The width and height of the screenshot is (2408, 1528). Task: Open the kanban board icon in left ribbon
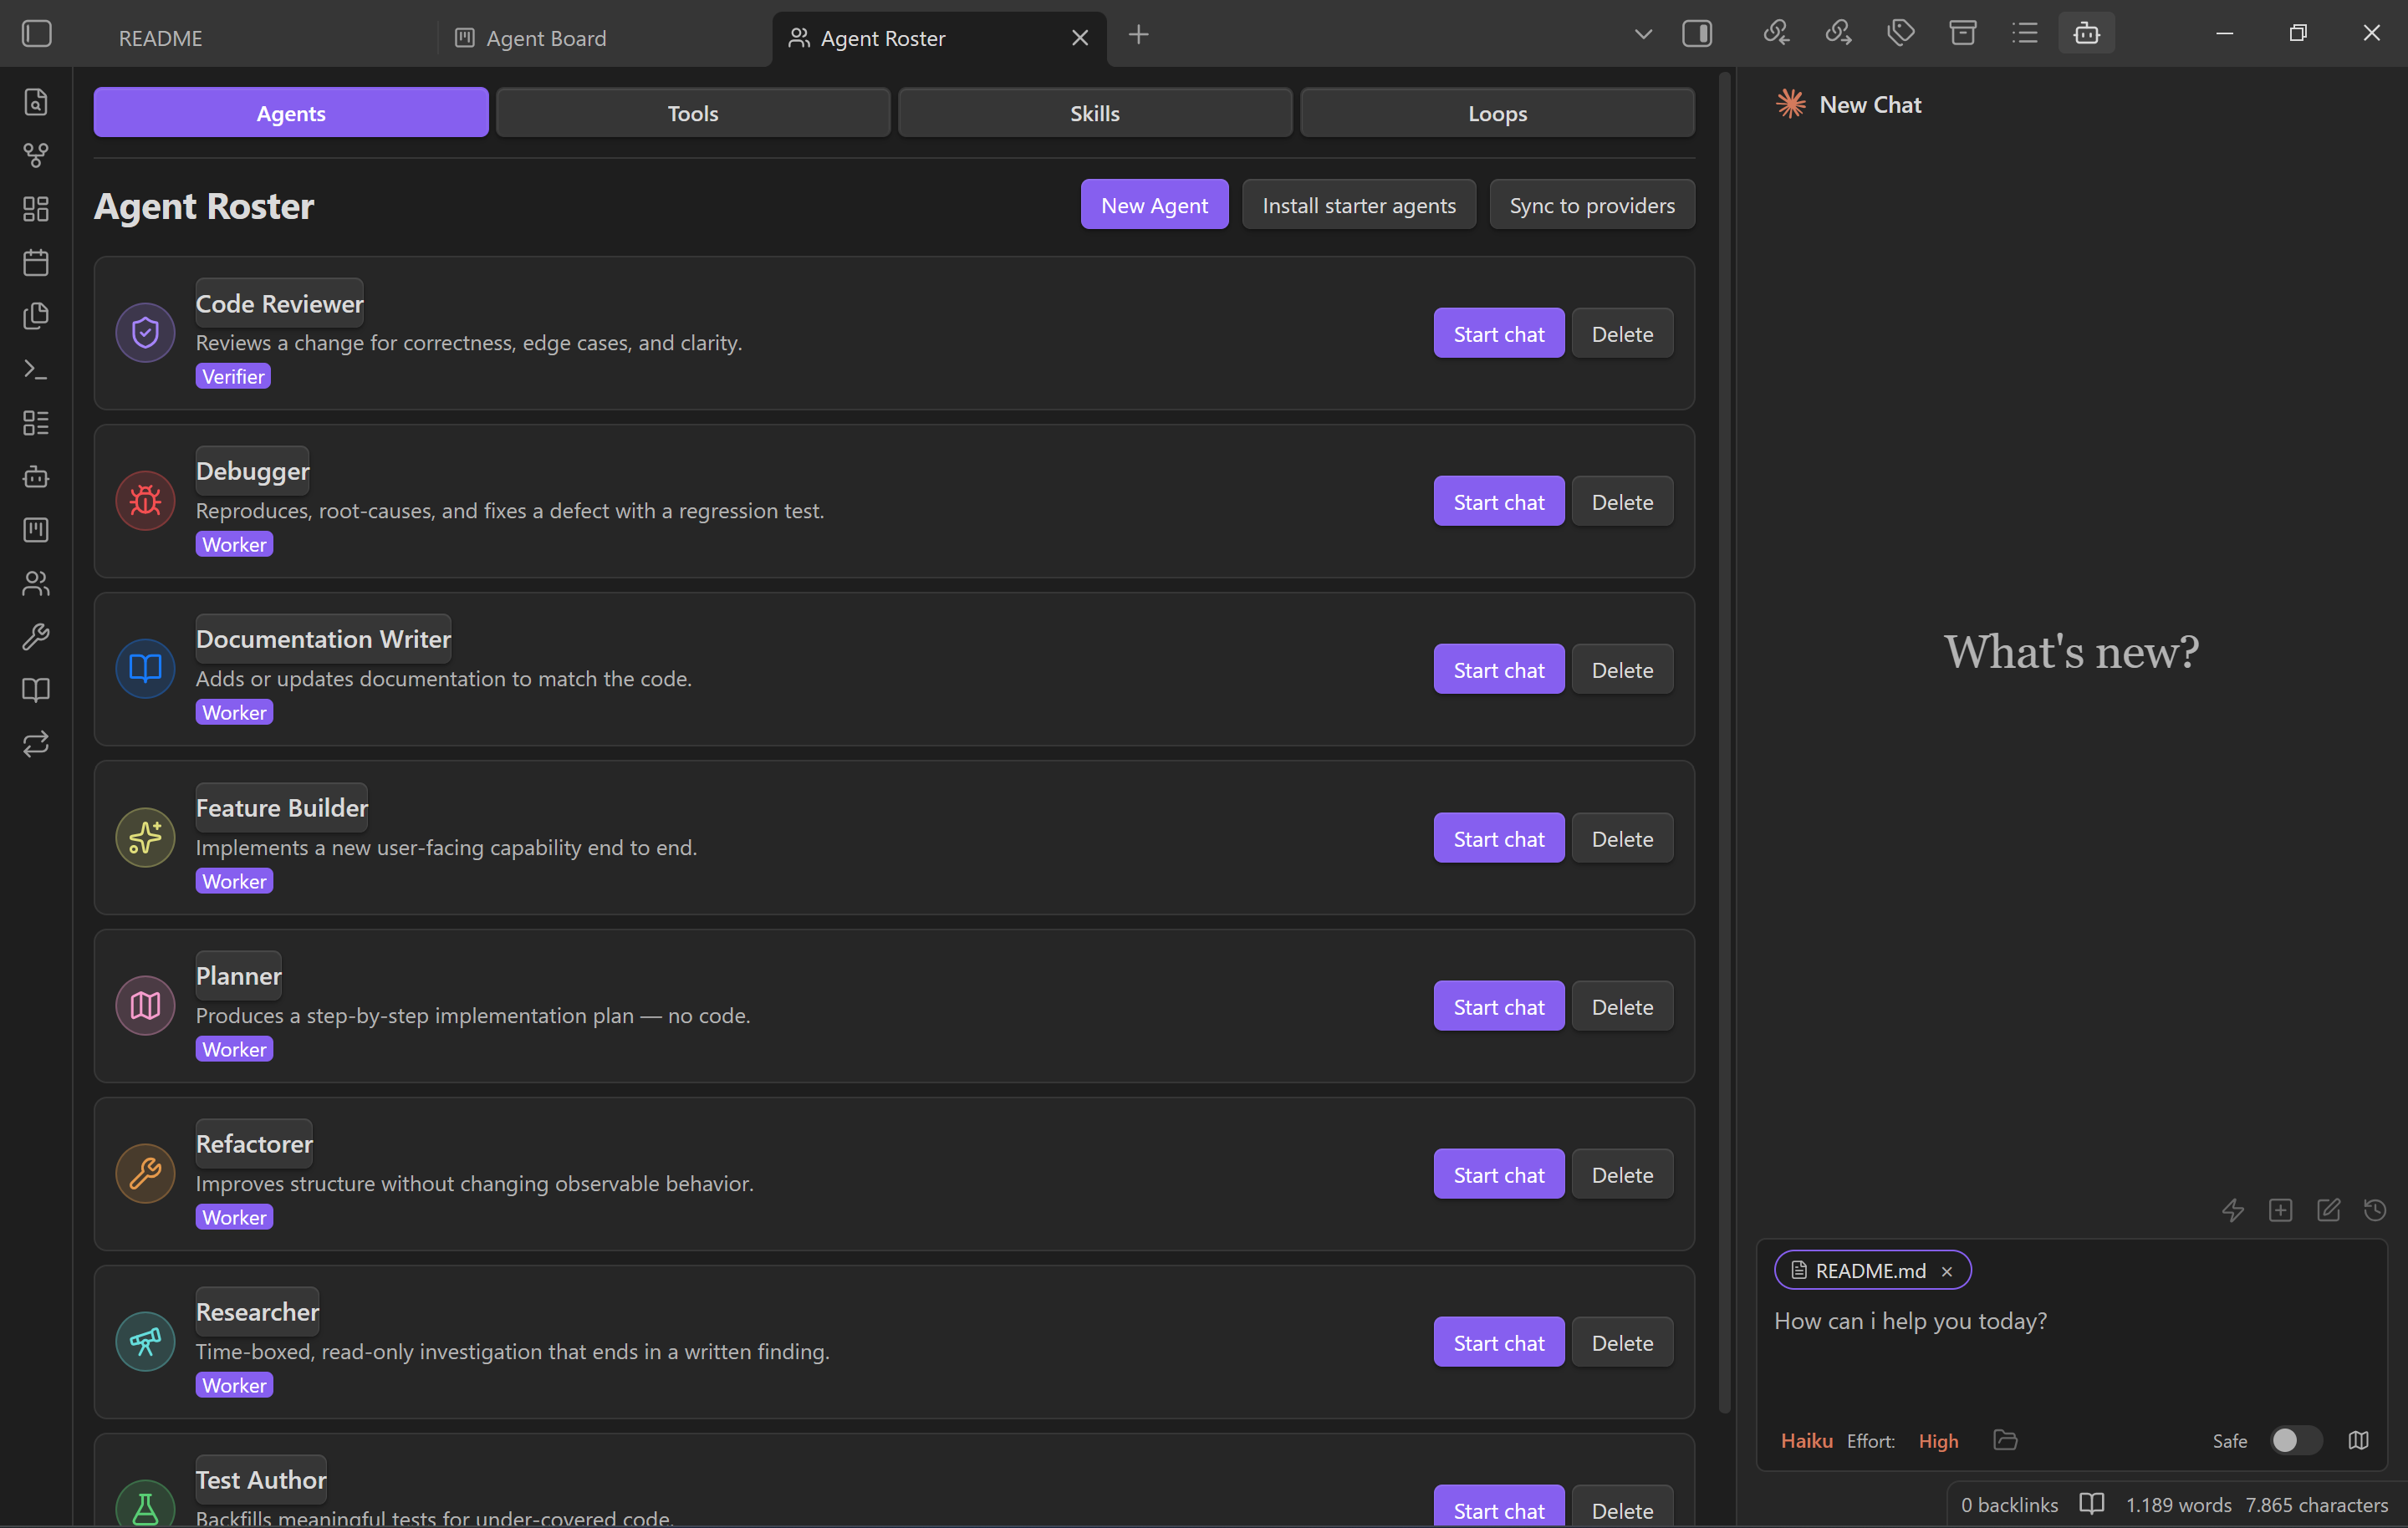point(36,529)
